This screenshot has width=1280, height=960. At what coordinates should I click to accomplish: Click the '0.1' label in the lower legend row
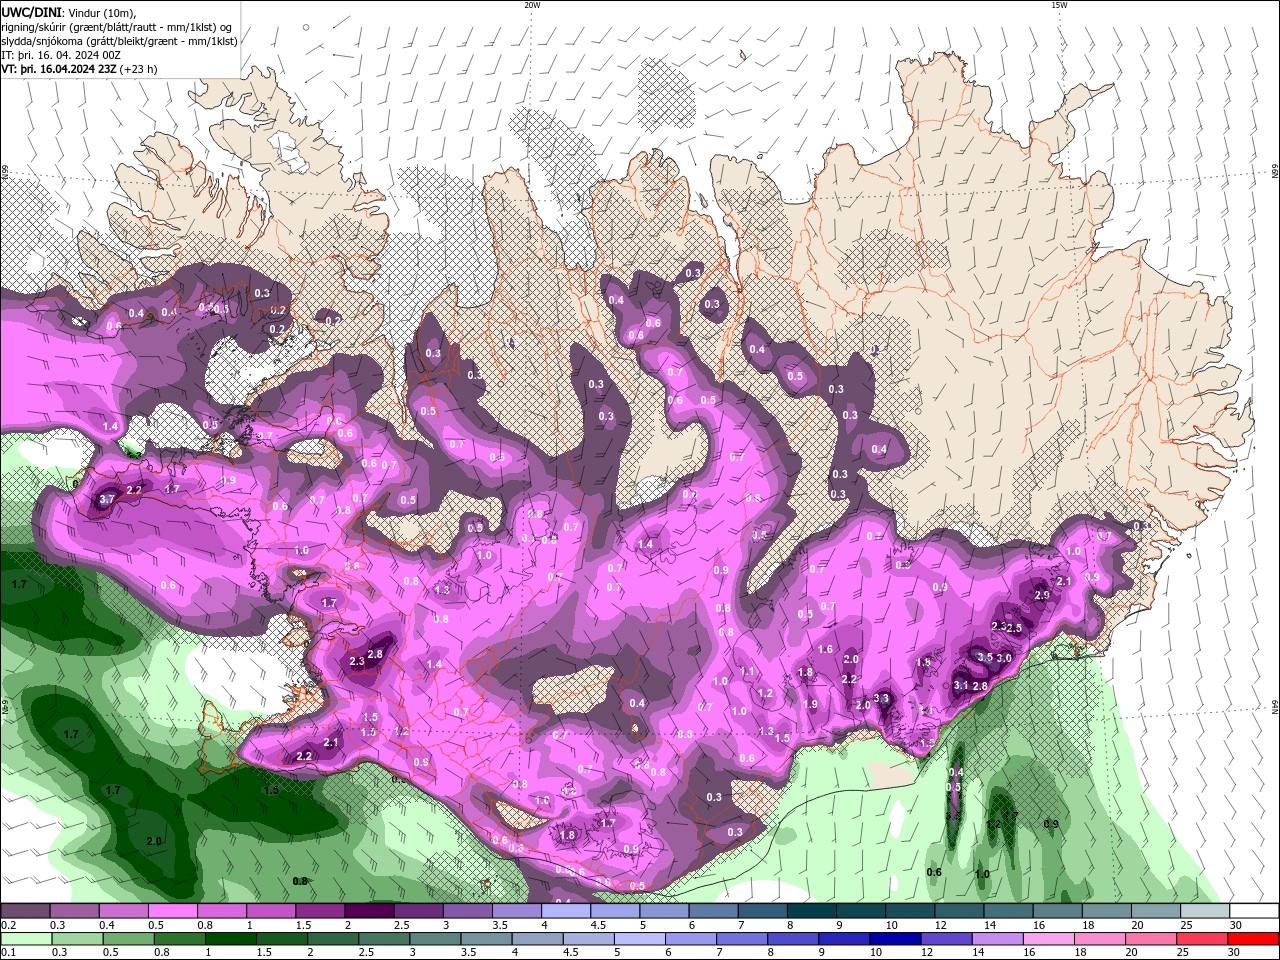[x=8, y=953]
